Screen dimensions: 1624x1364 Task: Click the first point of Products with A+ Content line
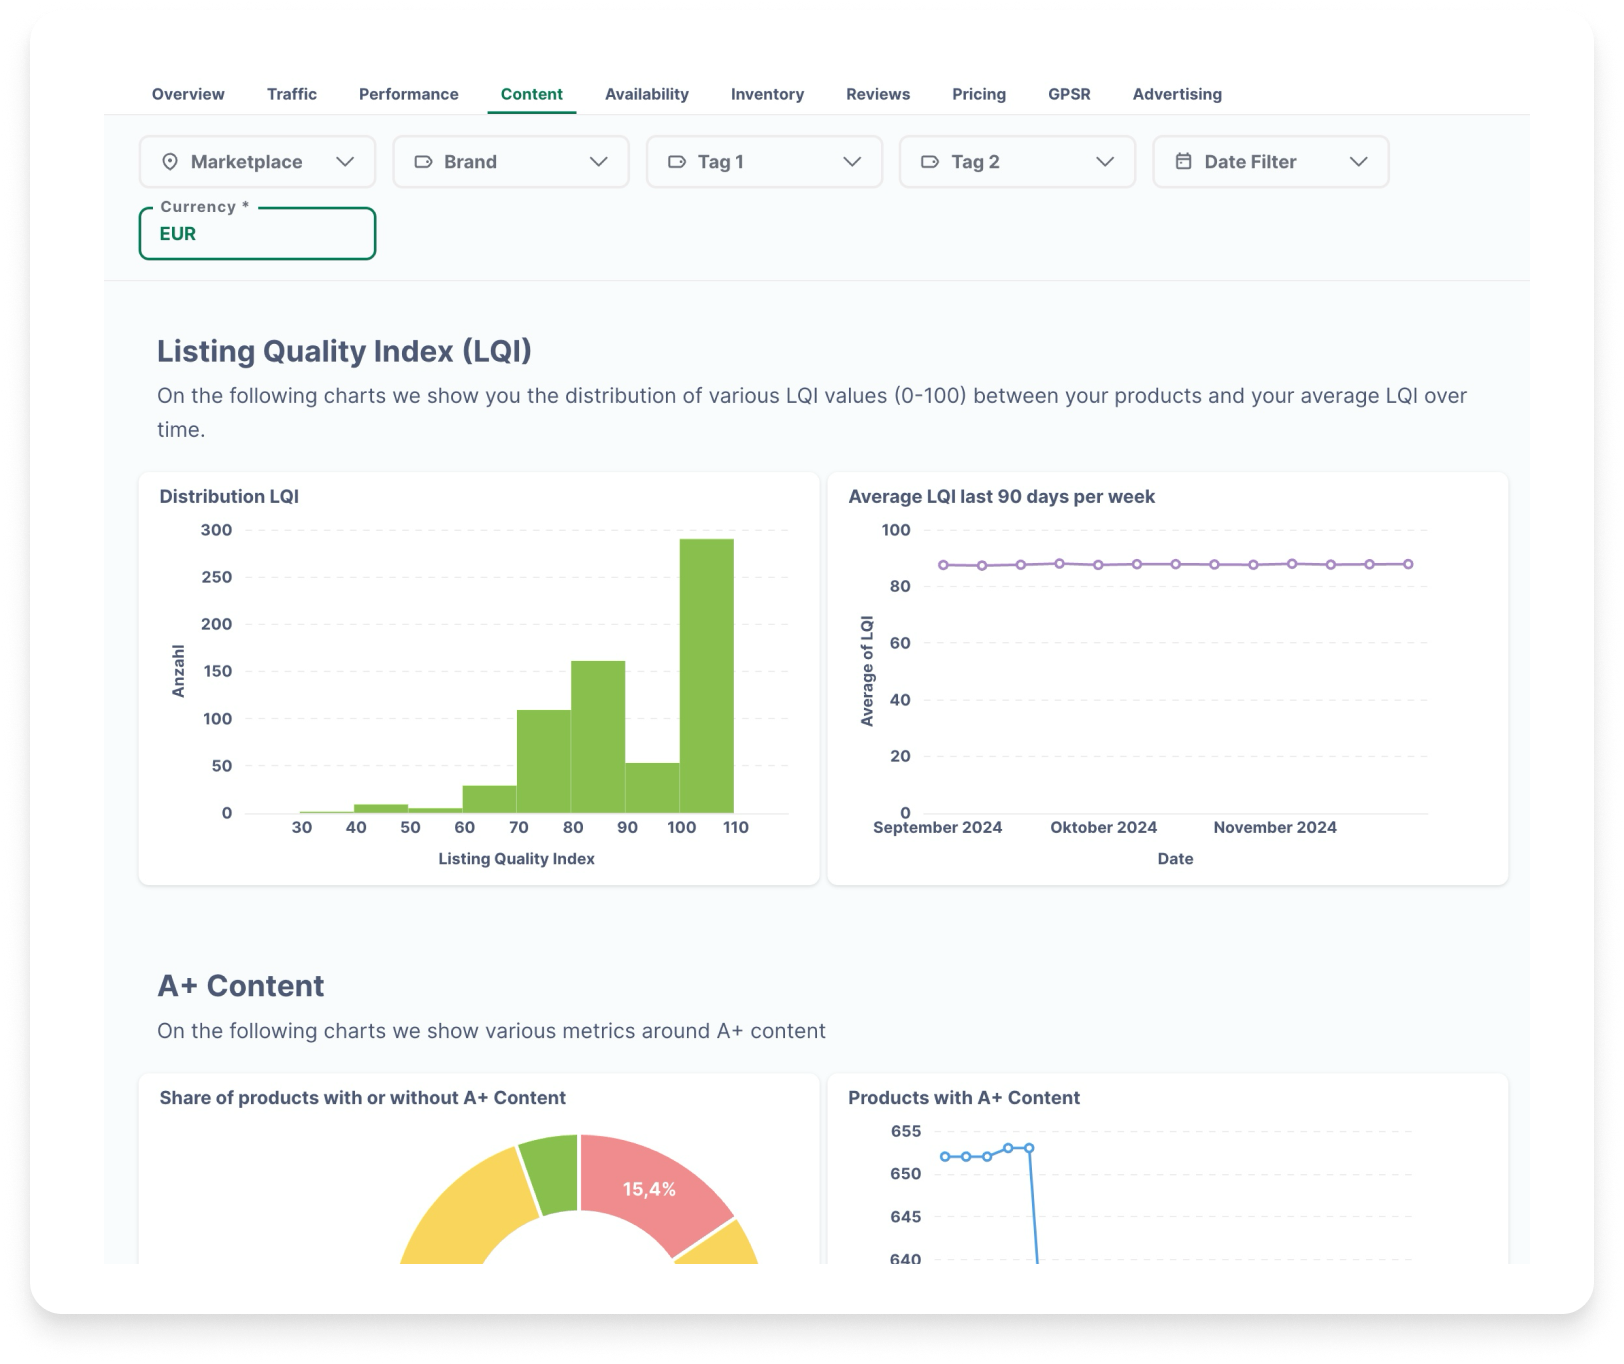pos(945,1157)
